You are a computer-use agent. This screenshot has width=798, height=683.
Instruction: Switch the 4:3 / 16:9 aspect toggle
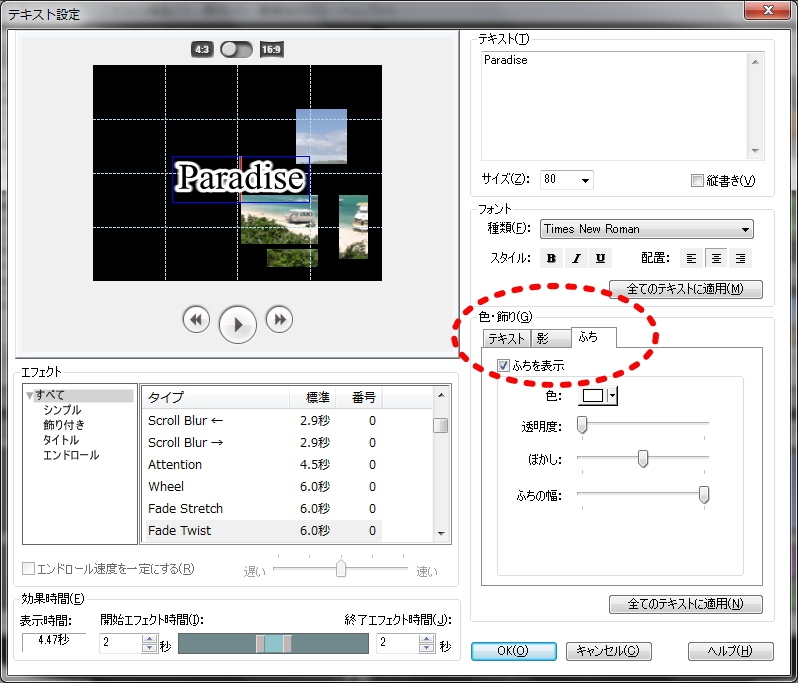coord(237,49)
